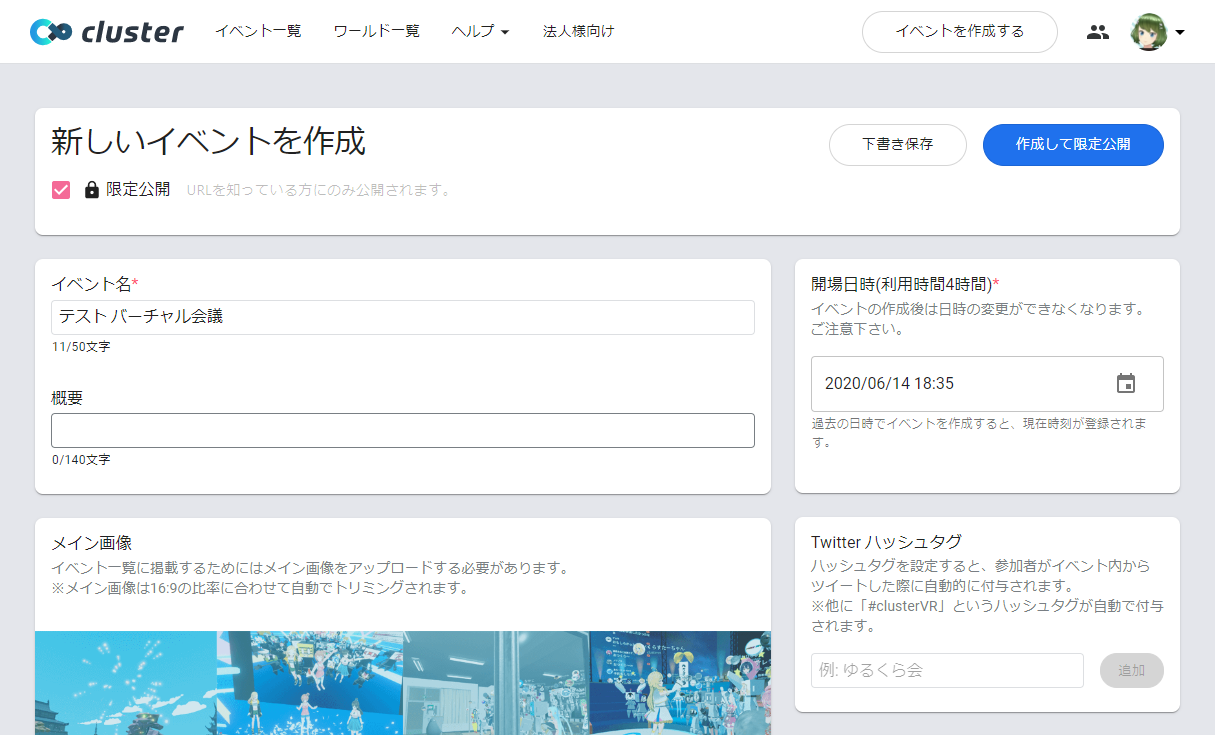Viewport: 1215px width, 735px height.
Task: Open the friends list via people icon
Action: tap(1097, 31)
